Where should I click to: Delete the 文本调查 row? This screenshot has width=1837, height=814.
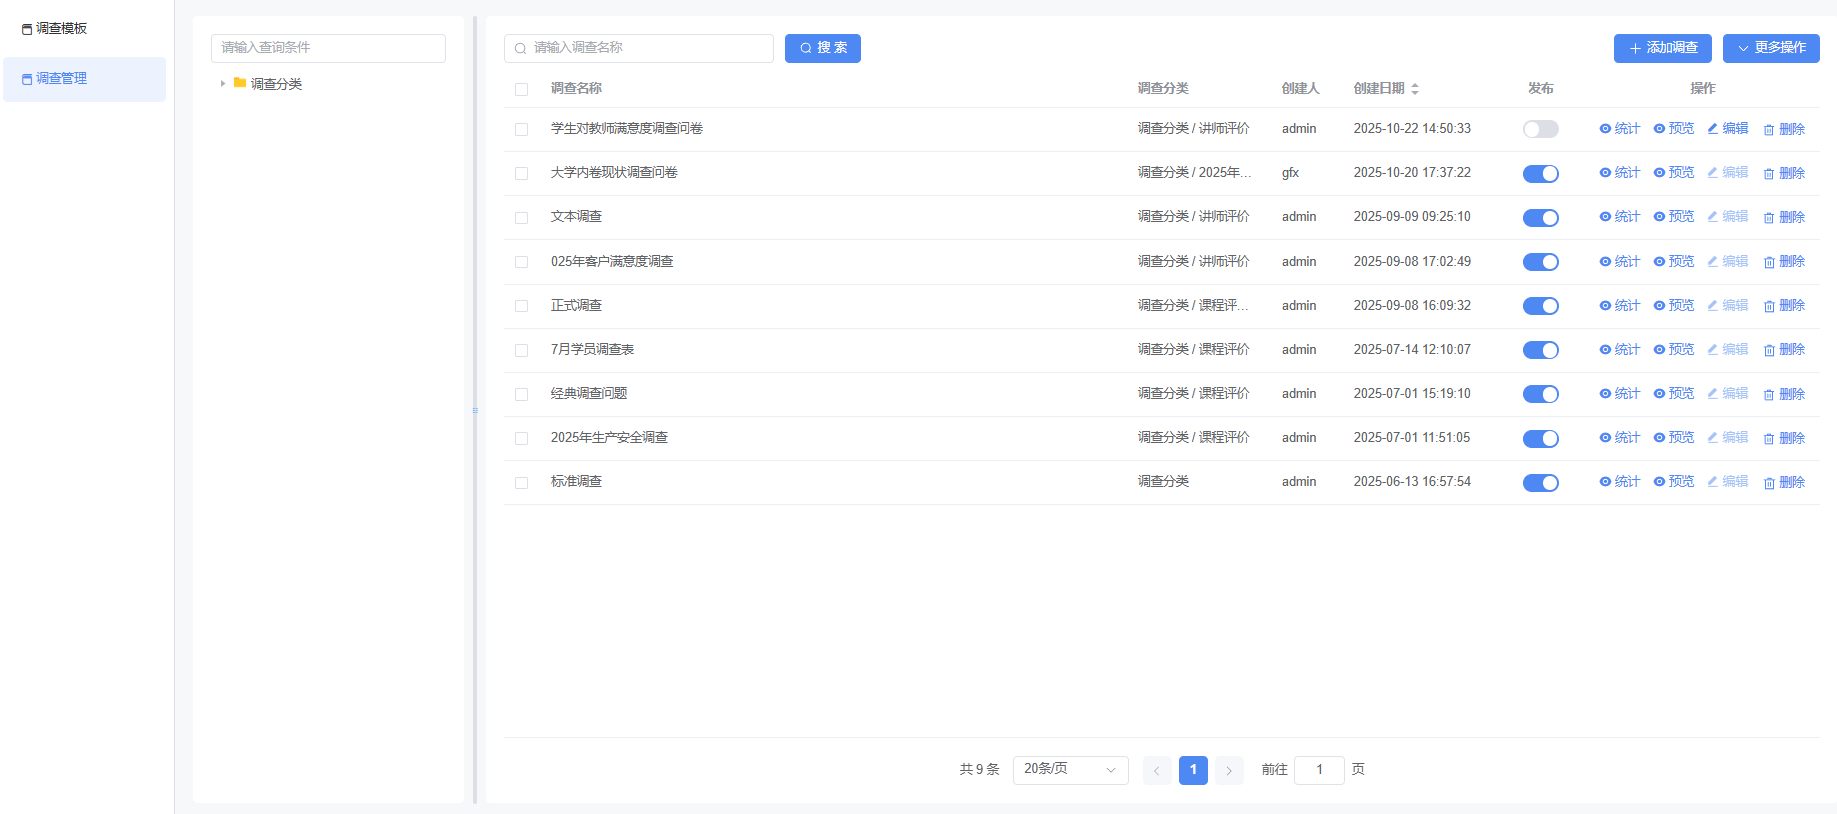click(x=1784, y=217)
